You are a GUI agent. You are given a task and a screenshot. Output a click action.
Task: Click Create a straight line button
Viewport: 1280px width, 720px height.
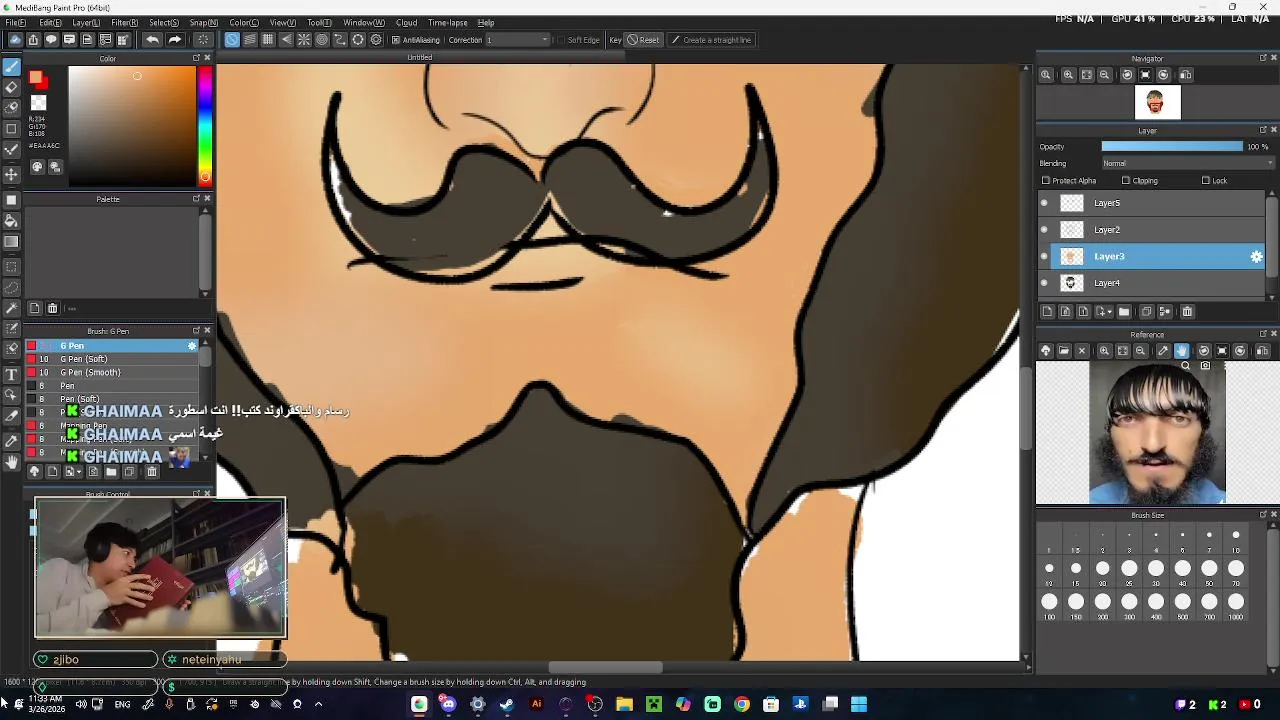(711, 40)
